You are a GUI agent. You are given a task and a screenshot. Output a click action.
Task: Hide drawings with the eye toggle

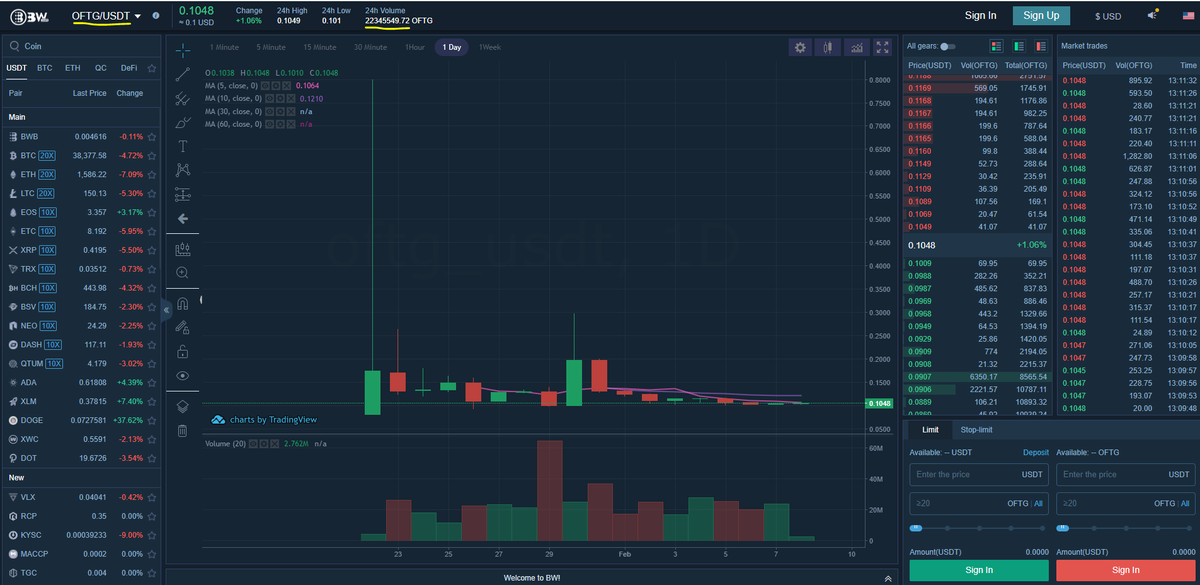coord(182,375)
